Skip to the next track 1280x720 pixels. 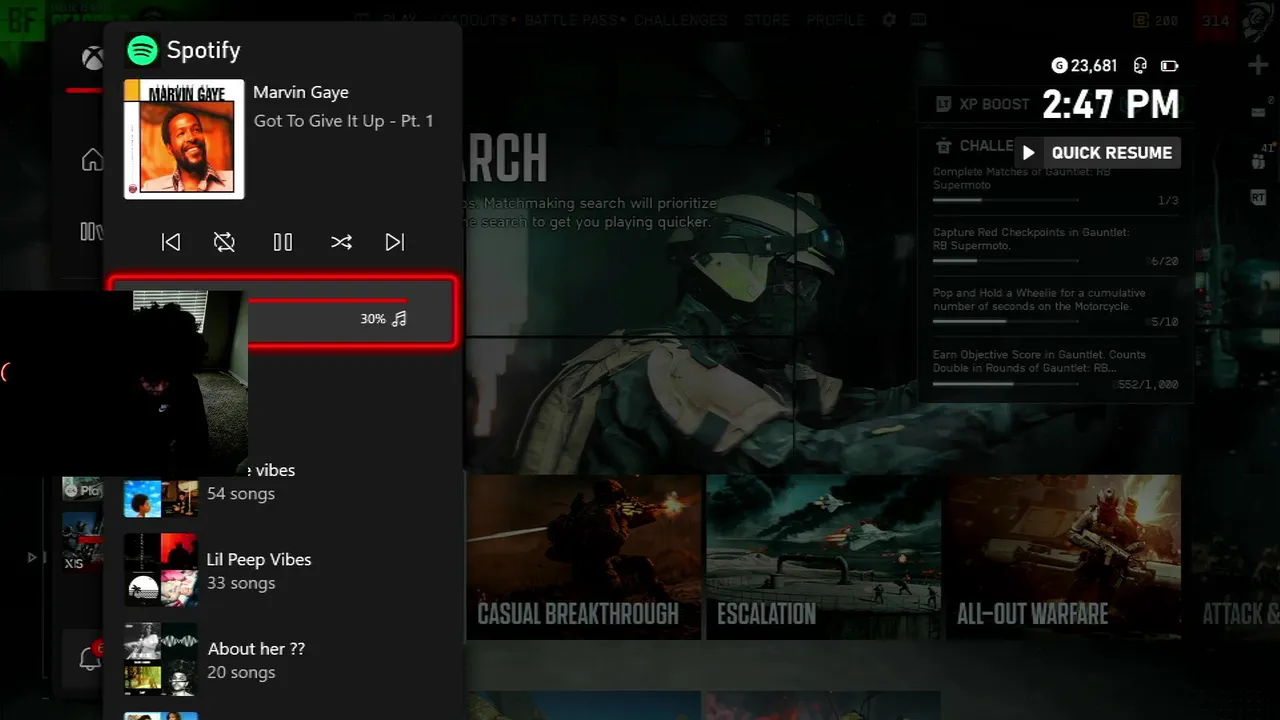tap(395, 242)
